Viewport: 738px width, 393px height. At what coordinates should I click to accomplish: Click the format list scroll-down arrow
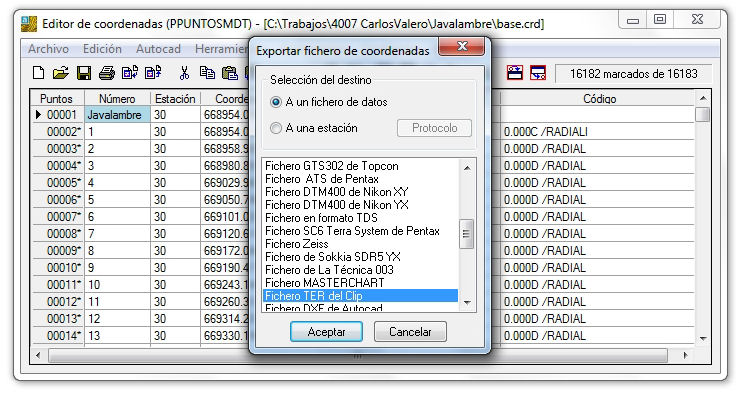[467, 303]
